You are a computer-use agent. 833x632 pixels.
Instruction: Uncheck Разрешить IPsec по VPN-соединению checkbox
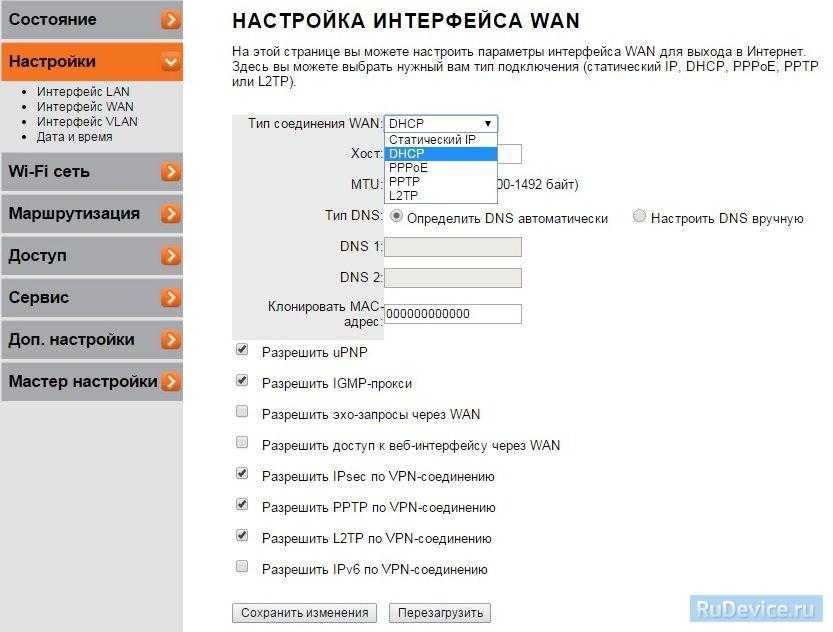click(x=242, y=473)
